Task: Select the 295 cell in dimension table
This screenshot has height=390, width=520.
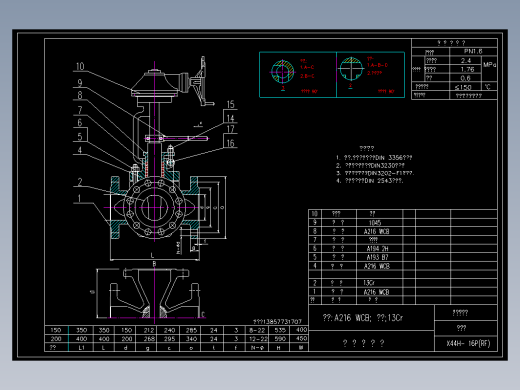Action: pos(169,339)
